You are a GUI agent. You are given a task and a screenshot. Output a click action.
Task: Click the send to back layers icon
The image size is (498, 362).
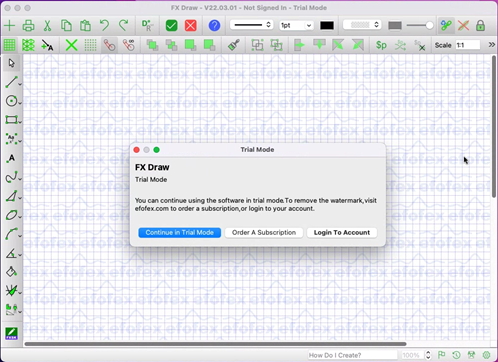[171, 45]
